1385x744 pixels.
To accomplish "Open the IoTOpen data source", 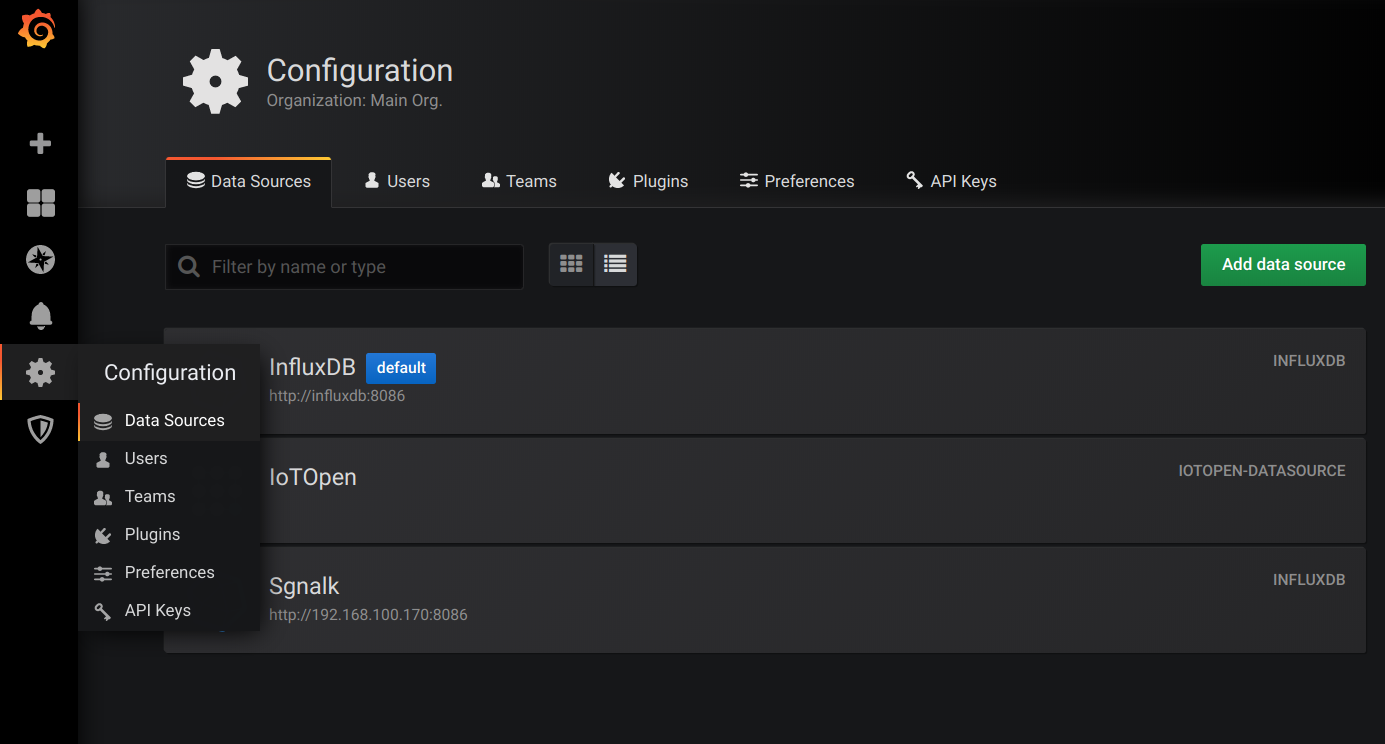I will (x=765, y=490).
